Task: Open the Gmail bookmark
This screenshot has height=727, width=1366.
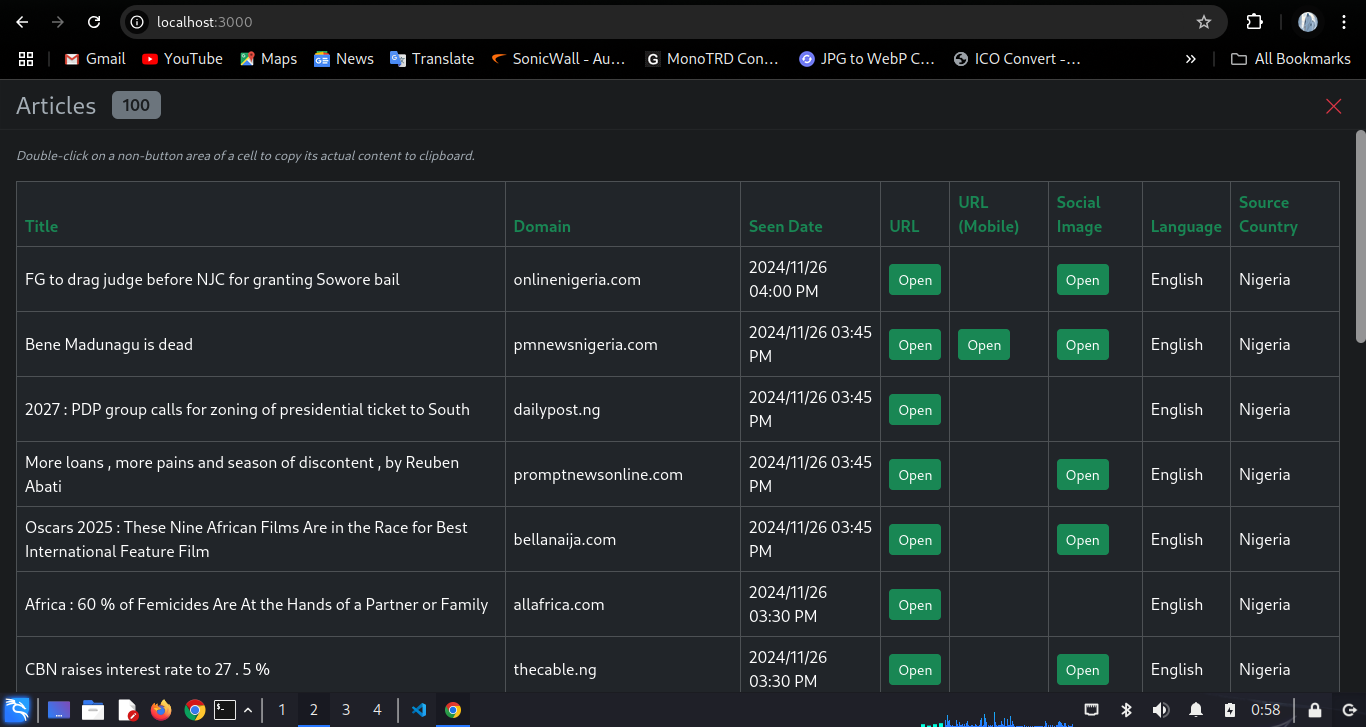Action: 95,59
